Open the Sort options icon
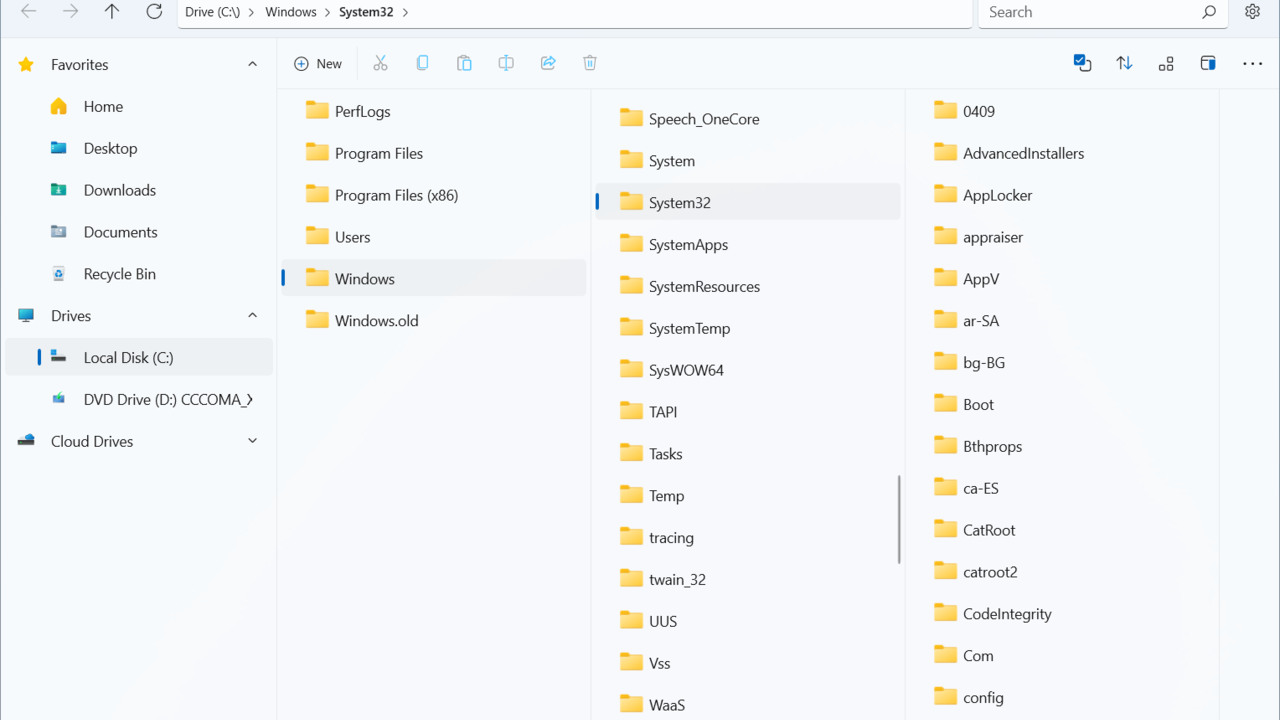This screenshot has height=720, width=1280. coord(1124,63)
